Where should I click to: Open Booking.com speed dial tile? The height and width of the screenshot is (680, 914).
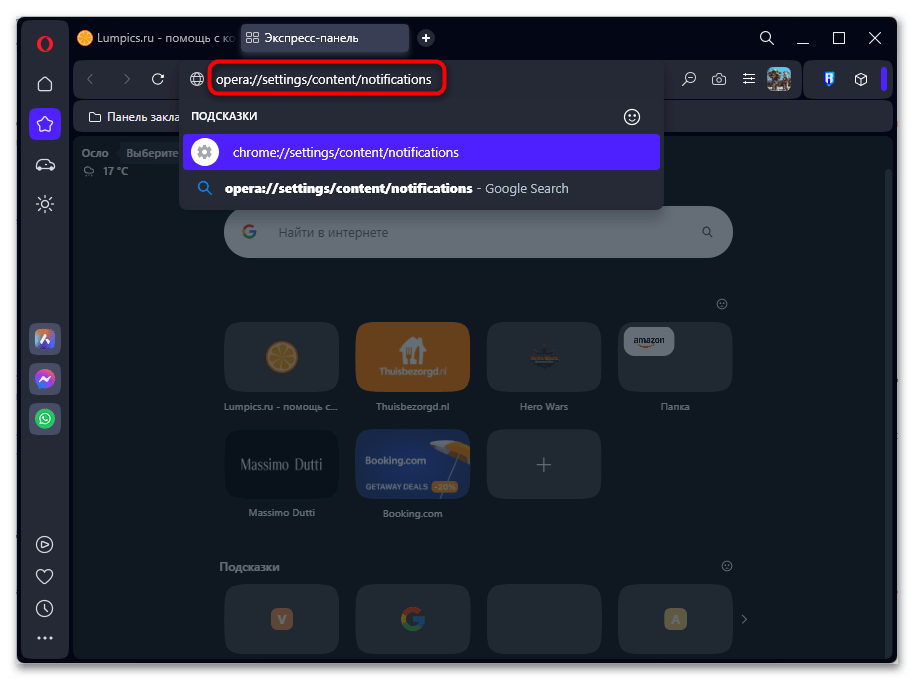pyautogui.click(x=412, y=464)
